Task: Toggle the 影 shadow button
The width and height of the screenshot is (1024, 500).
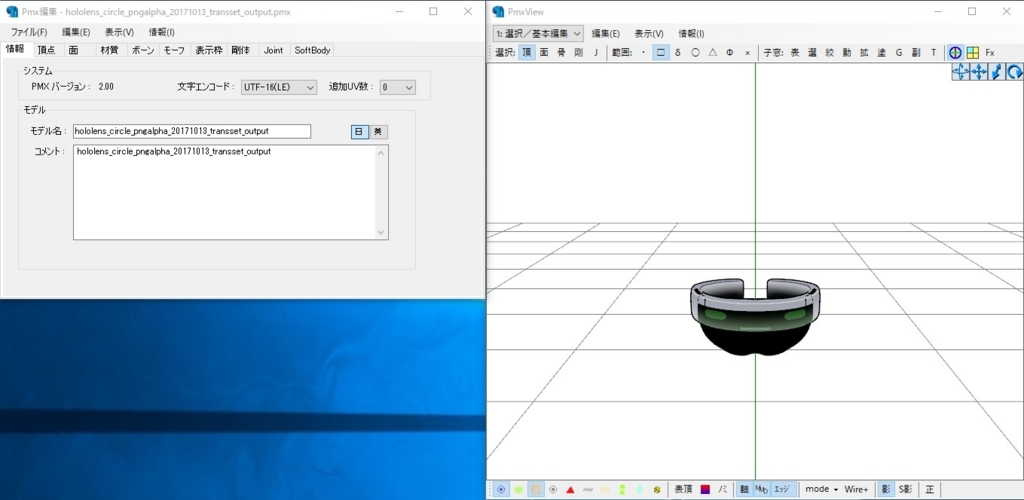Action: 886,490
